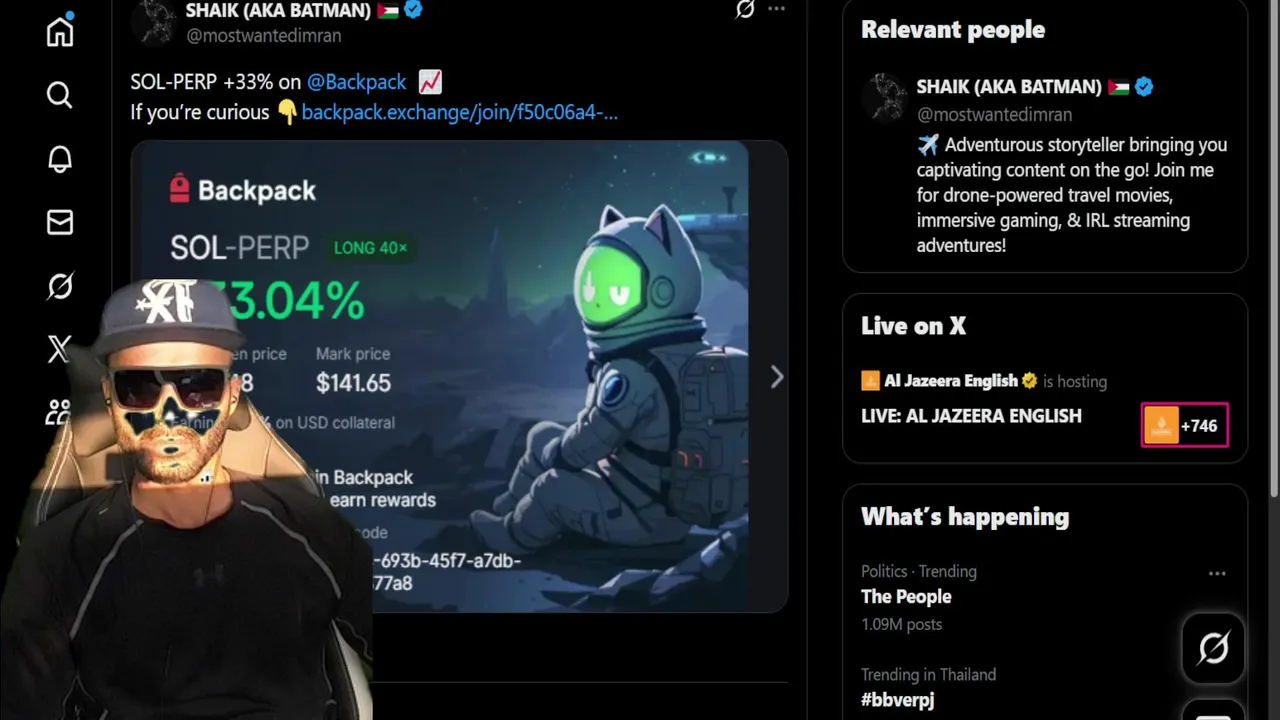
Task: Open Grok icon in left sidebar
Action: (x=60, y=286)
